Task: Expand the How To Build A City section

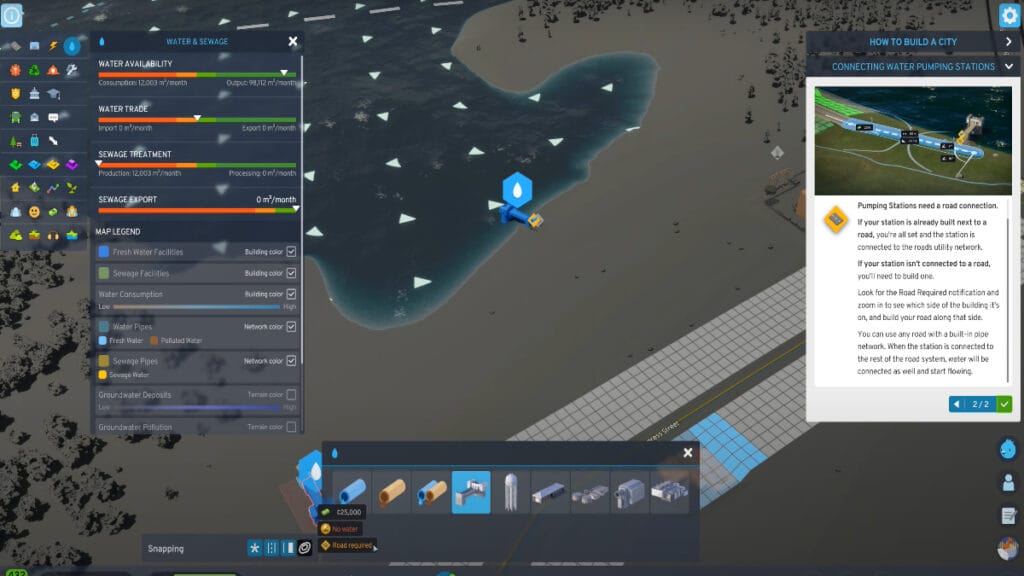Action: coord(1008,42)
